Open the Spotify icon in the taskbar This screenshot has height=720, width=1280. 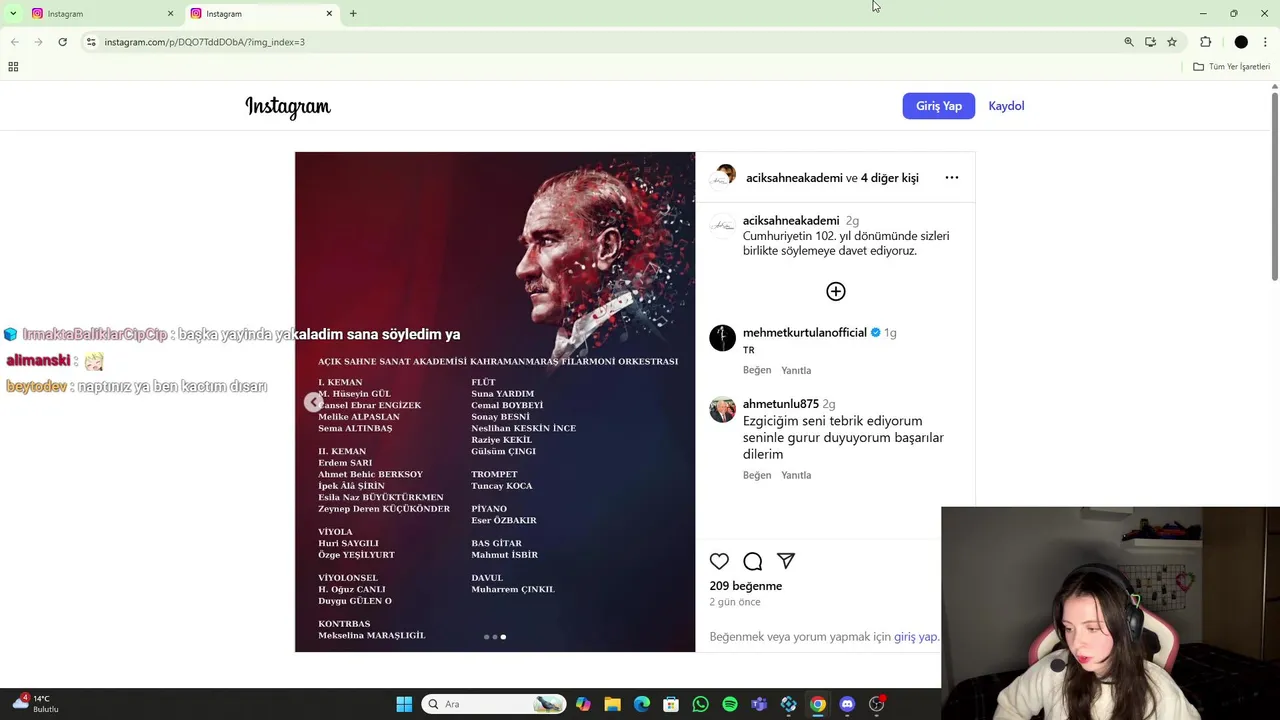pos(730,704)
